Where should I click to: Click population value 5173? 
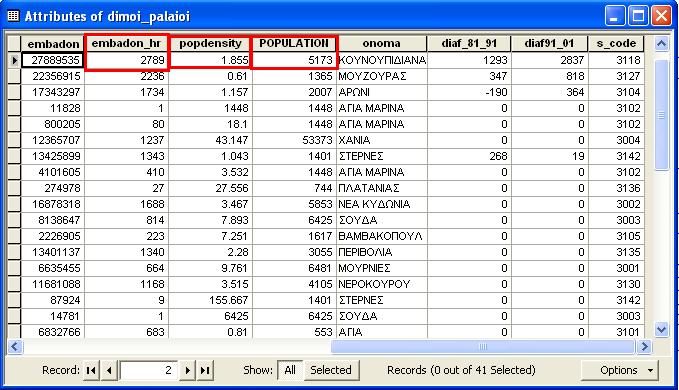[294, 60]
